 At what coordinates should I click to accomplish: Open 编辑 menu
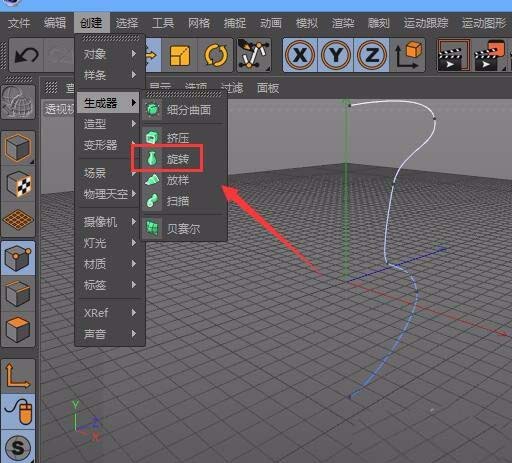pos(55,23)
